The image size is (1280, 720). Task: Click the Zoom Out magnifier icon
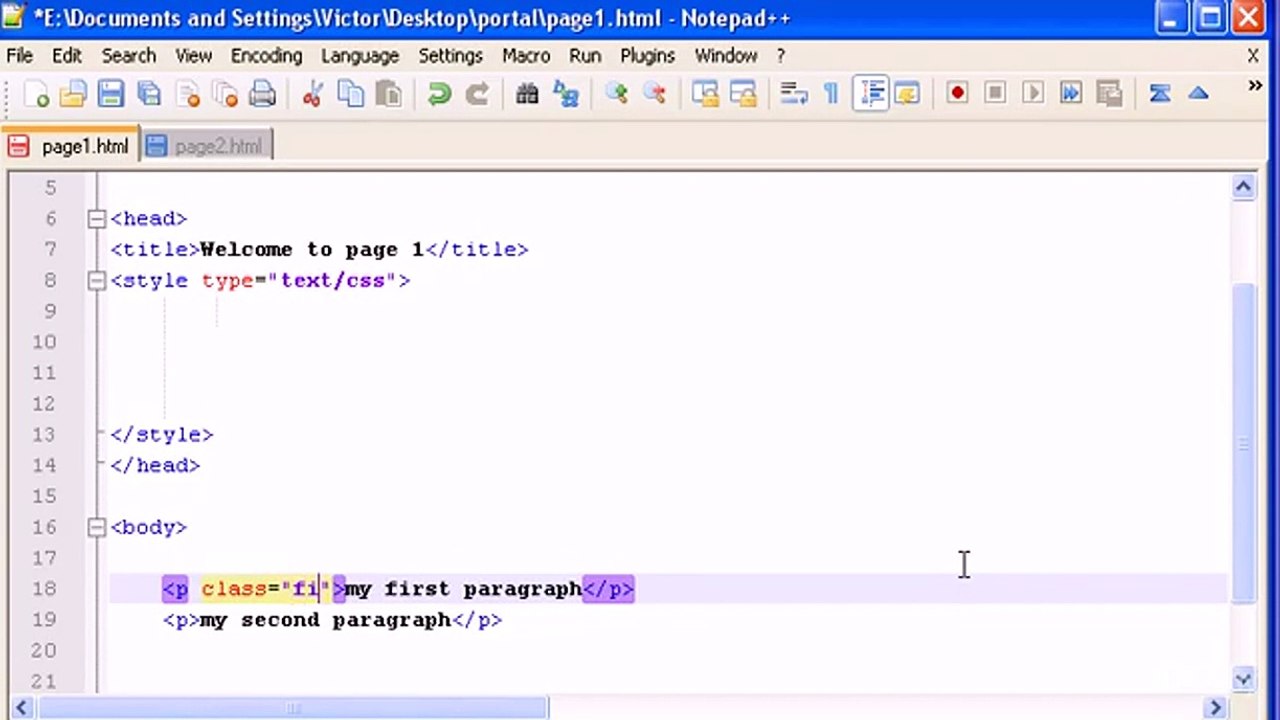[654, 94]
